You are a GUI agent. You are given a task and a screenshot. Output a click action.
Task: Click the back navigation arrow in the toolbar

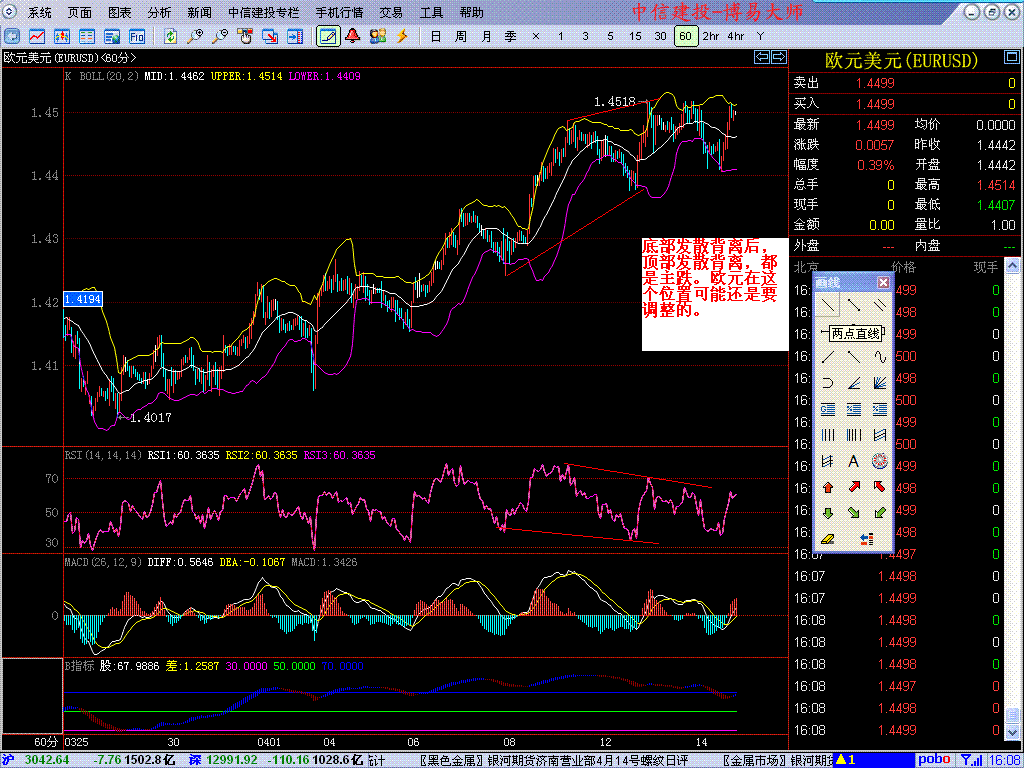[x=12, y=37]
